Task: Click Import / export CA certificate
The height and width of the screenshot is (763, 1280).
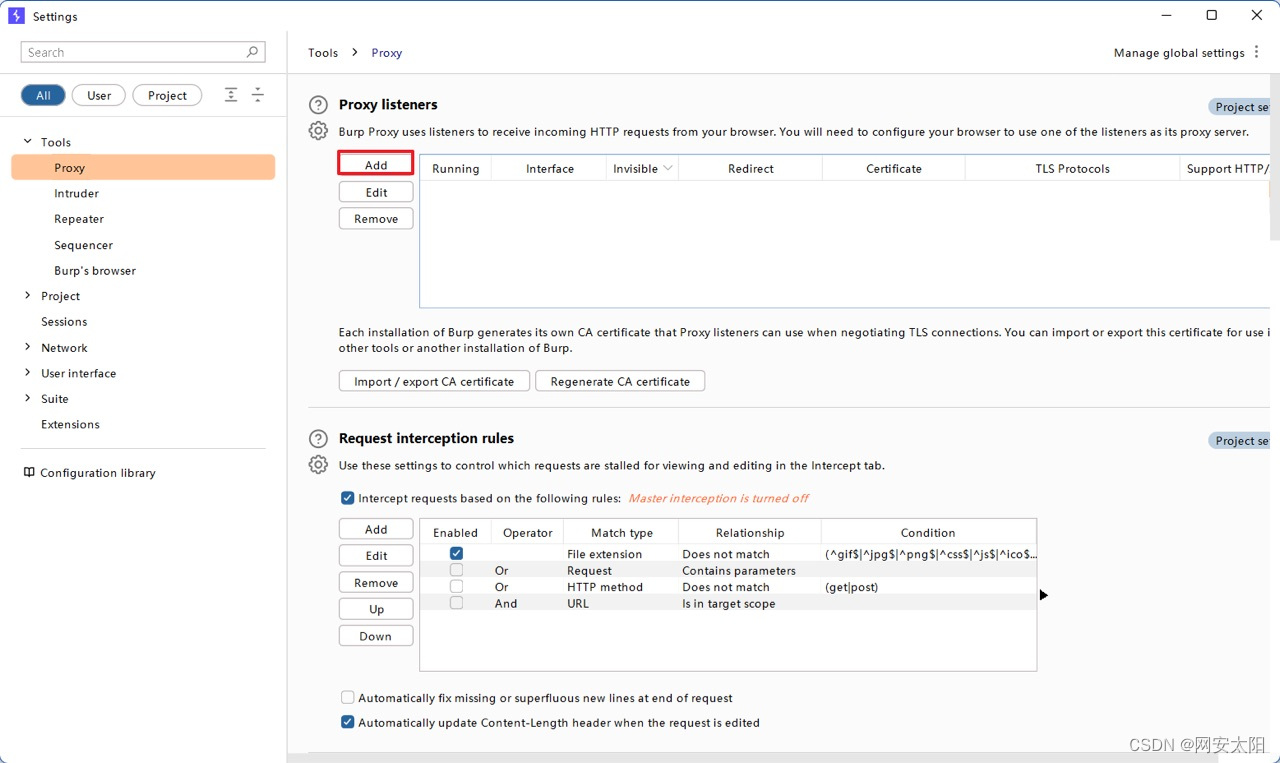Action: point(434,381)
